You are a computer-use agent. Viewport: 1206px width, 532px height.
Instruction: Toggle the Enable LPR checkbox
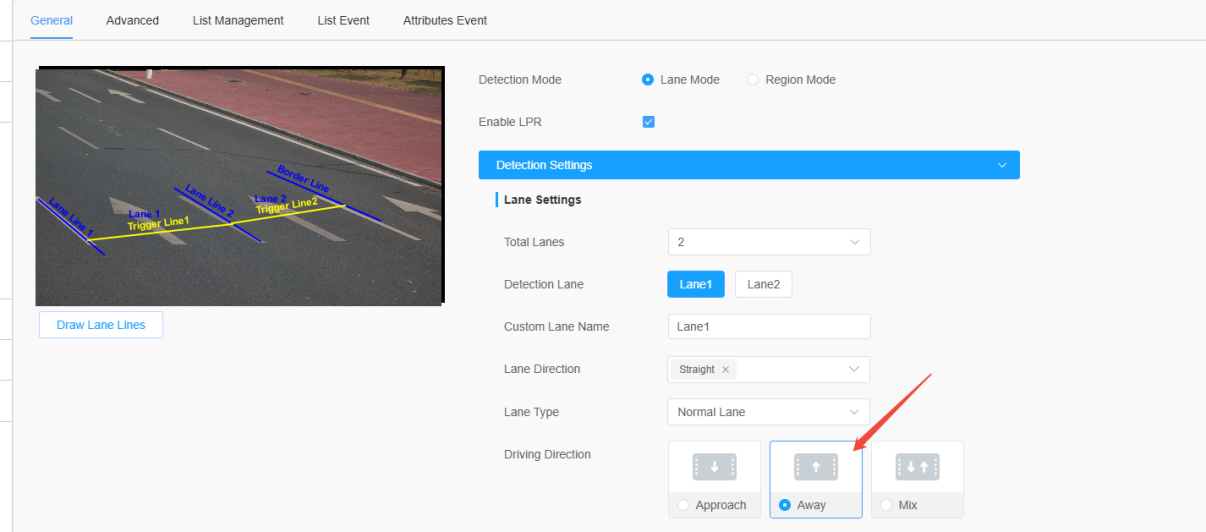pyautogui.click(x=648, y=122)
